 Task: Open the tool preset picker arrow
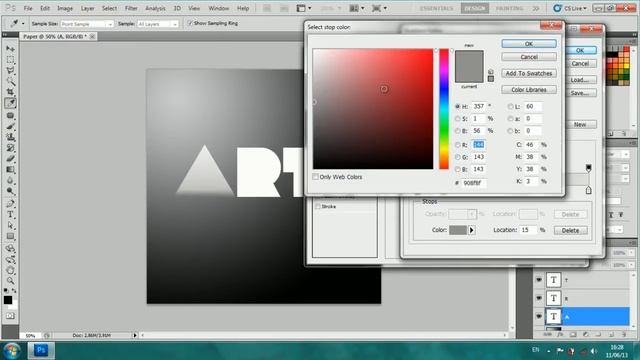pyautogui.click(x=23, y=24)
